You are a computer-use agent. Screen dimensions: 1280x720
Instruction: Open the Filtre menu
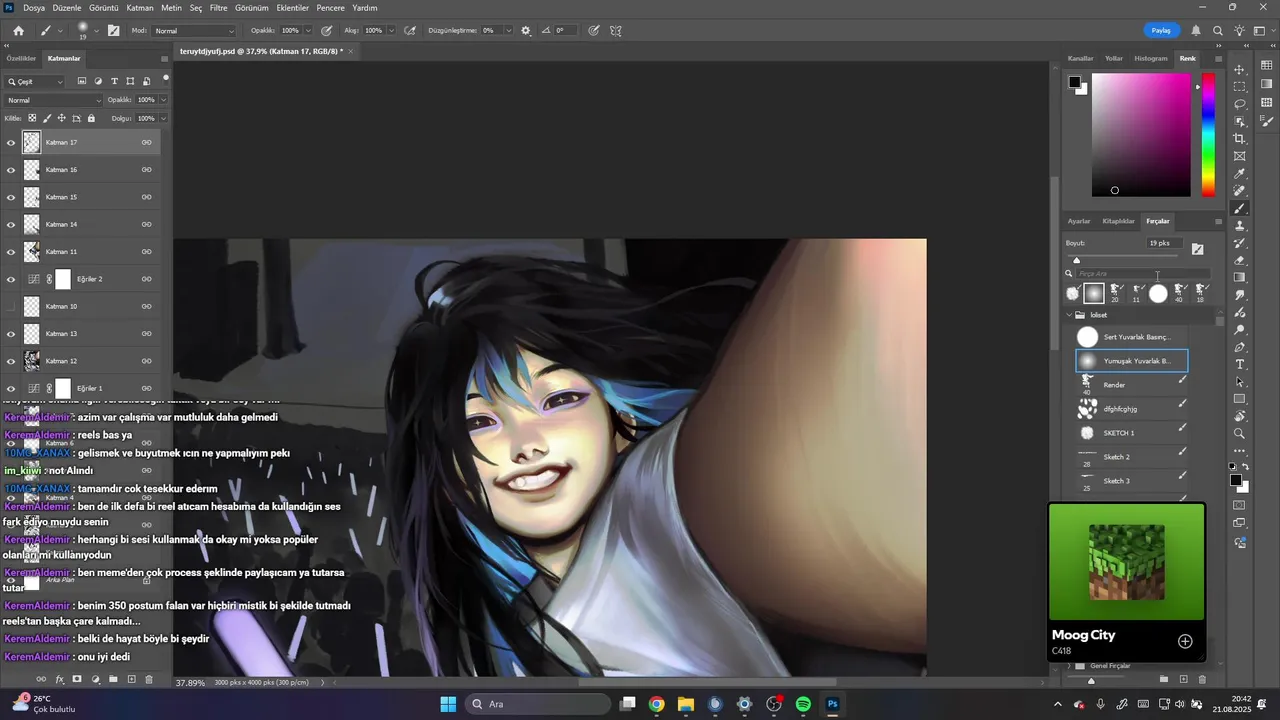(x=218, y=8)
